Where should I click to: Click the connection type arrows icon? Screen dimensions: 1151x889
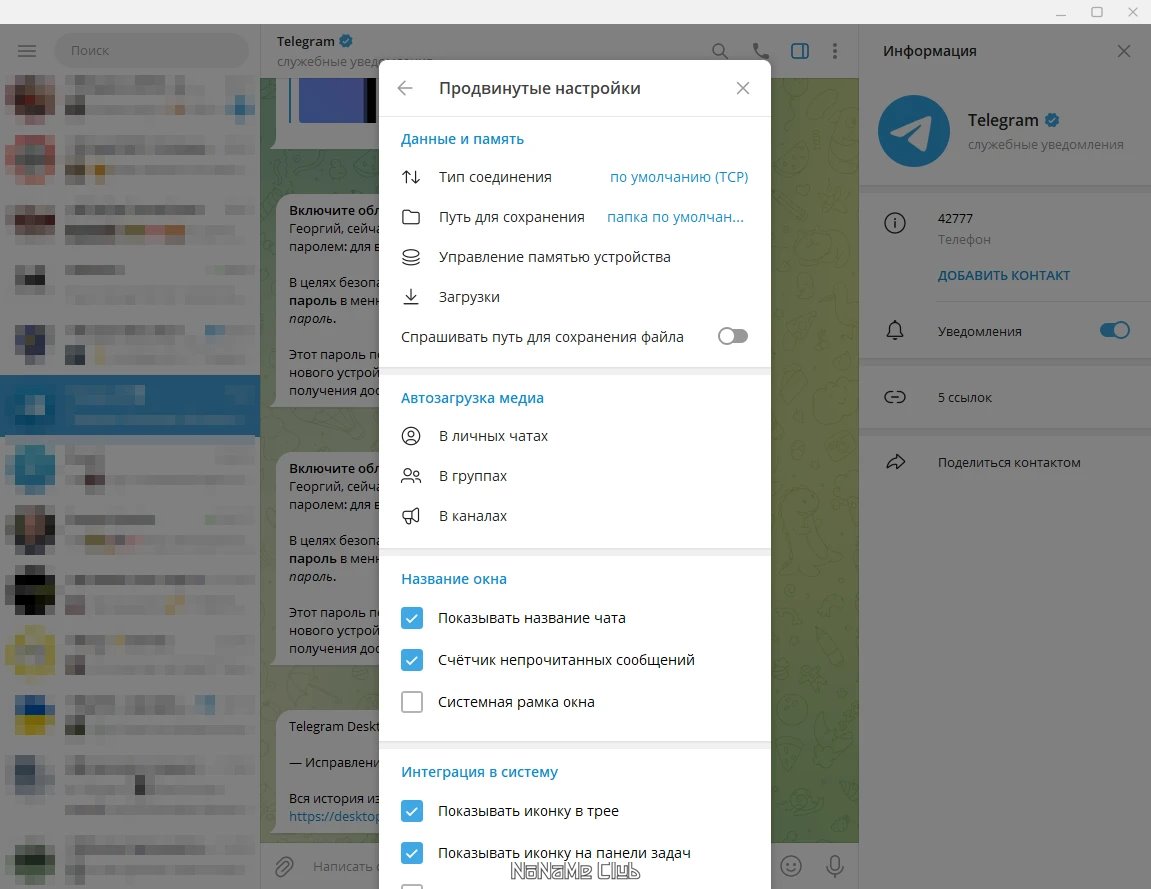(411, 177)
